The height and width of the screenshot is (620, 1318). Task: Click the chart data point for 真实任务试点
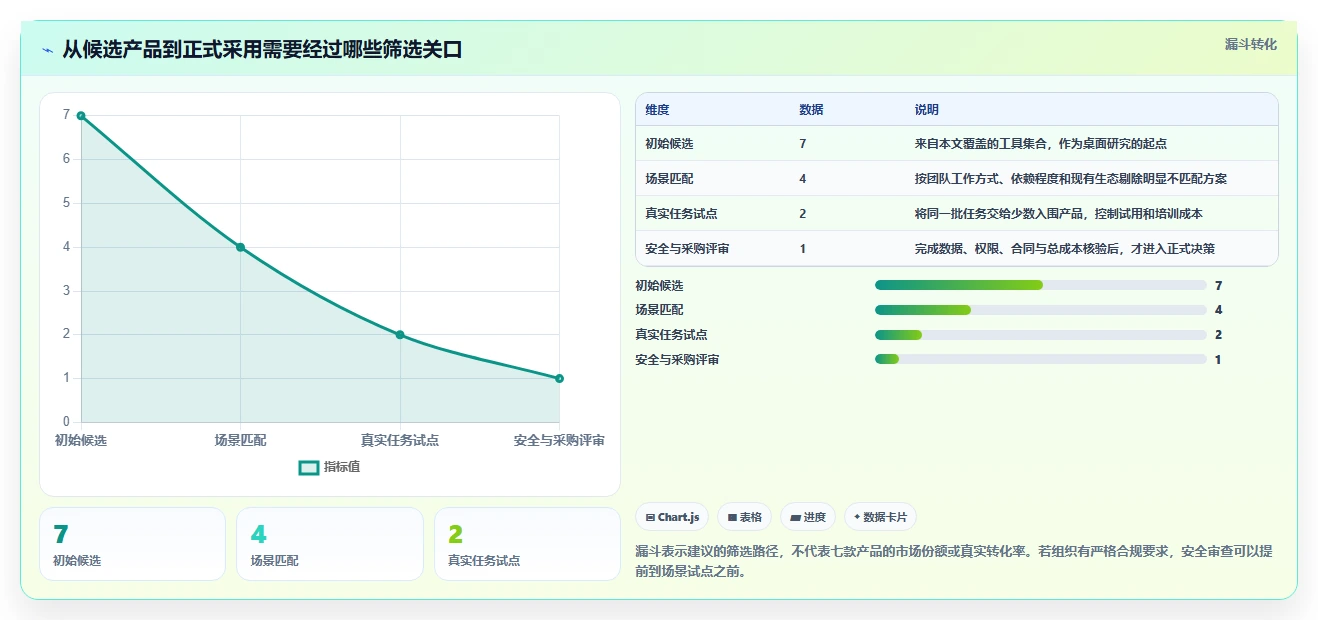coord(400,335)
